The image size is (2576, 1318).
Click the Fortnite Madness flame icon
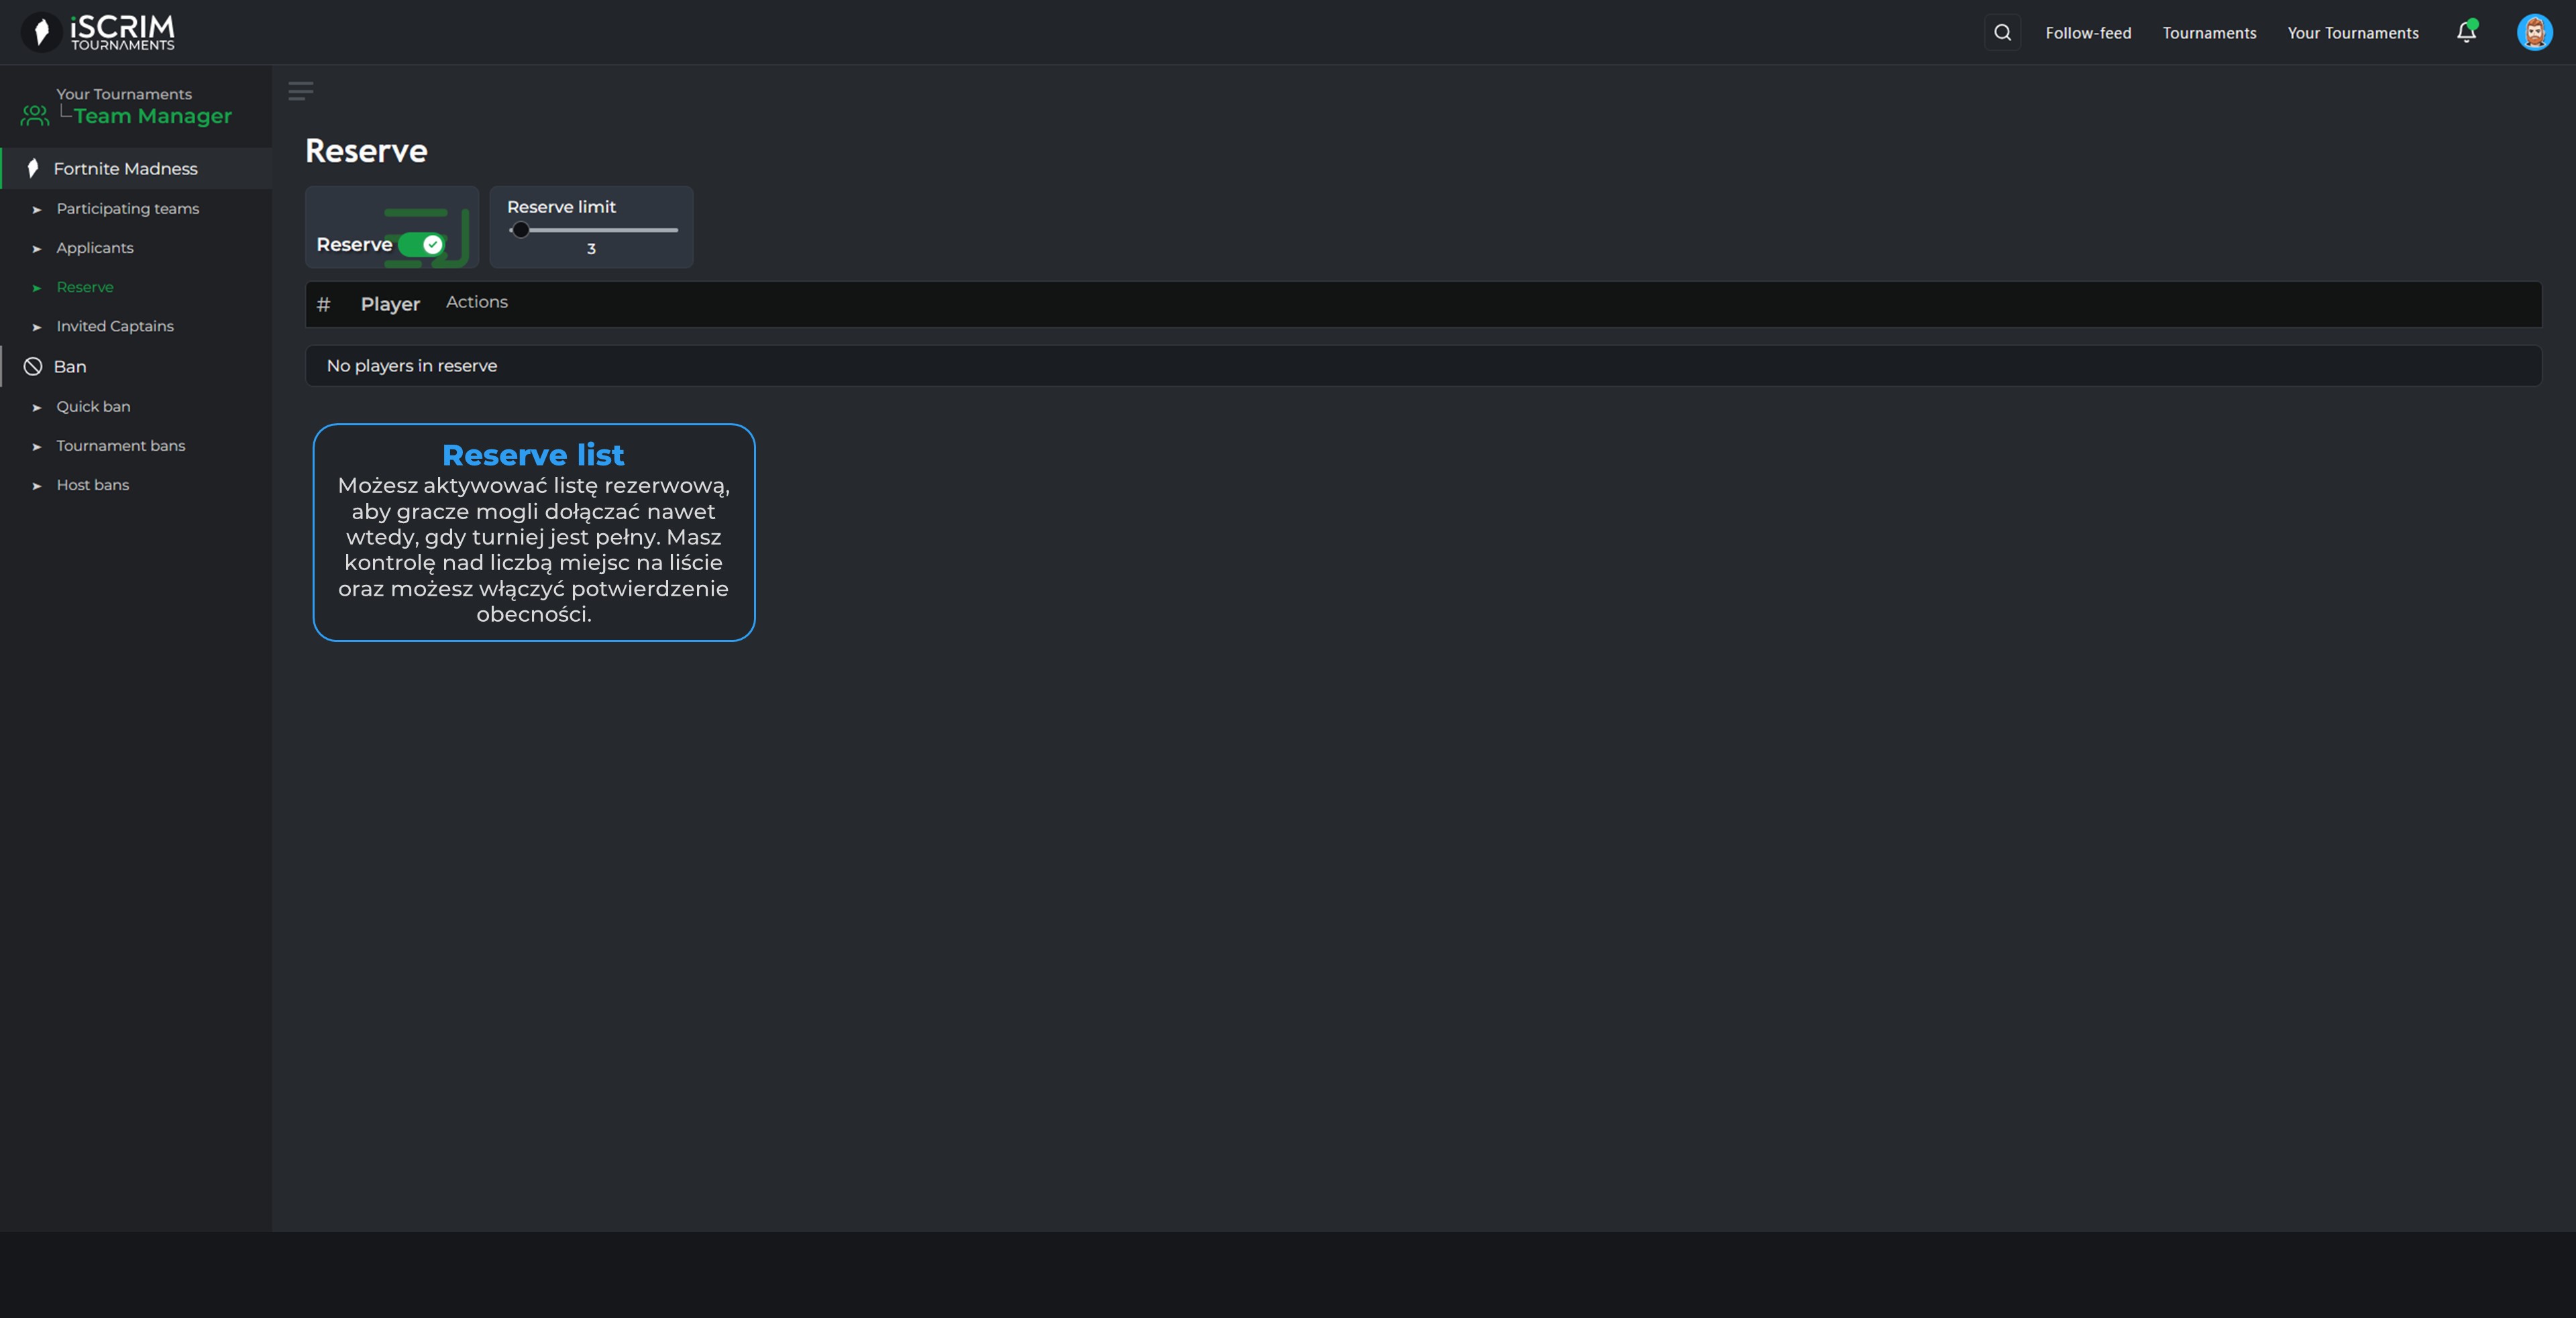tap(33, 168)
